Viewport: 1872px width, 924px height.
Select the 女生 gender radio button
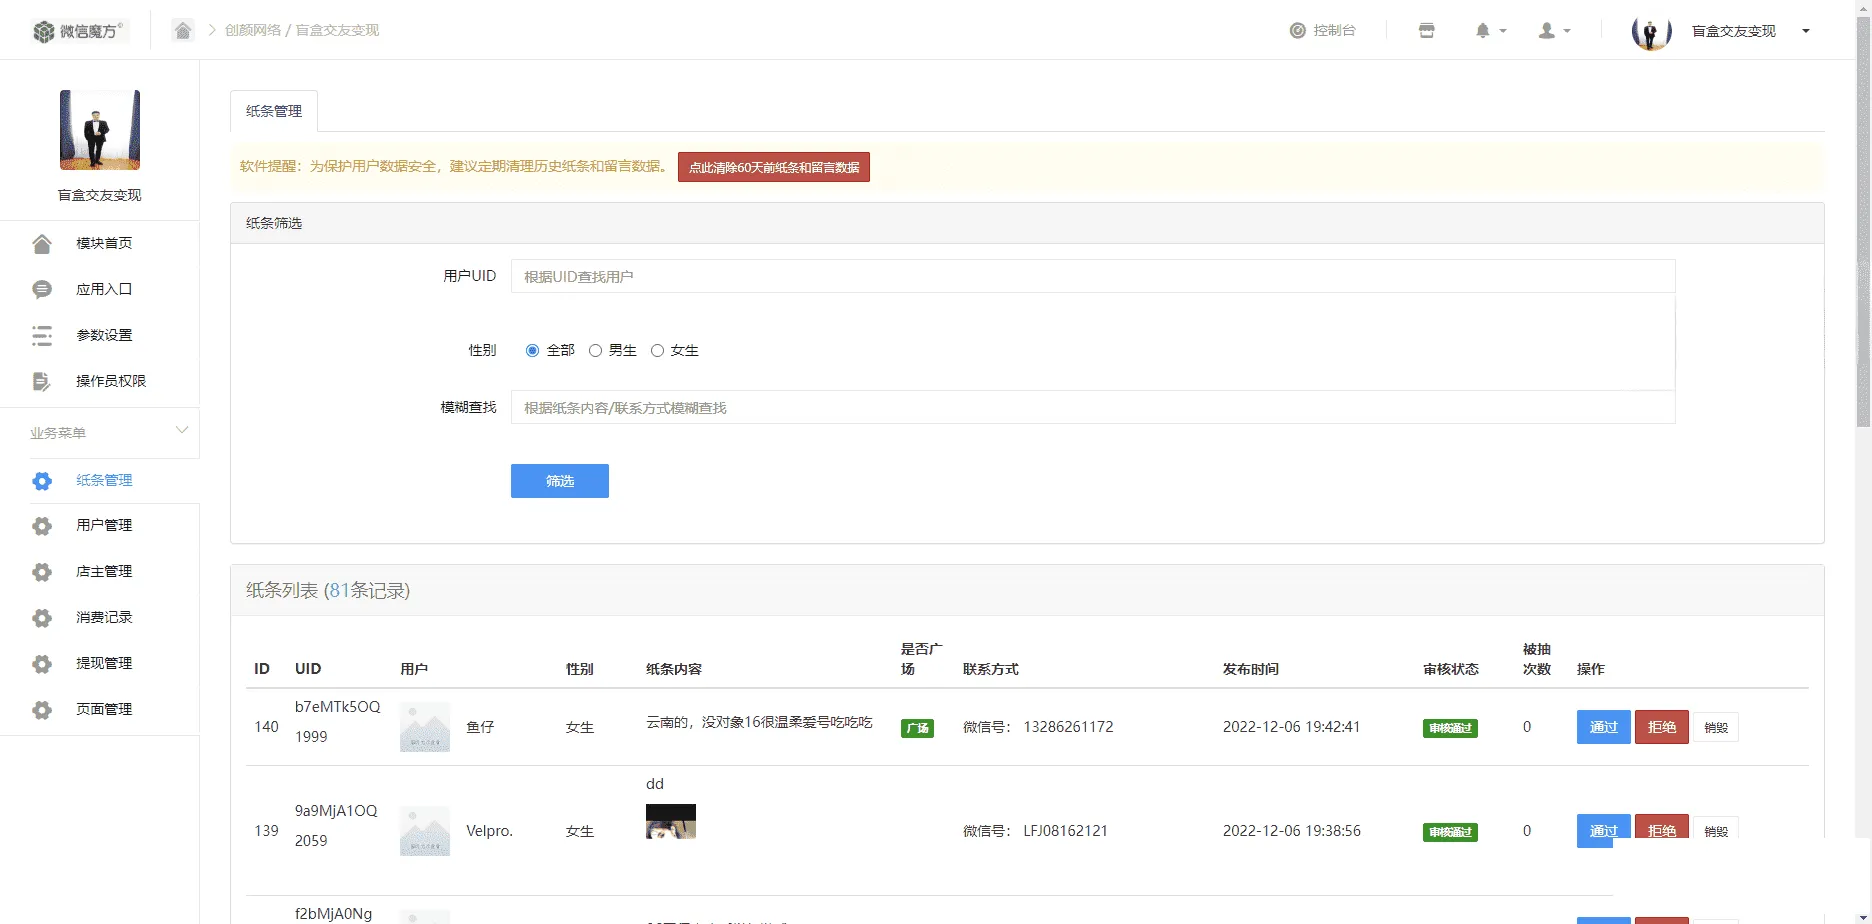click(x=657, y=350)
